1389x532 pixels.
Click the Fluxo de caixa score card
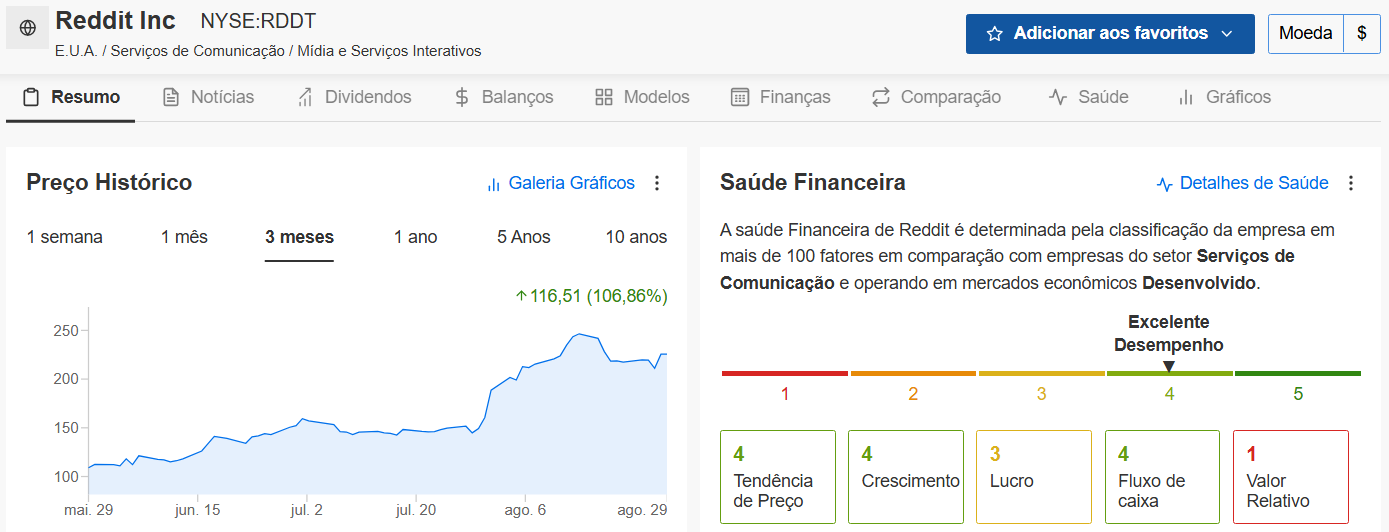[x=1162, y=477]
